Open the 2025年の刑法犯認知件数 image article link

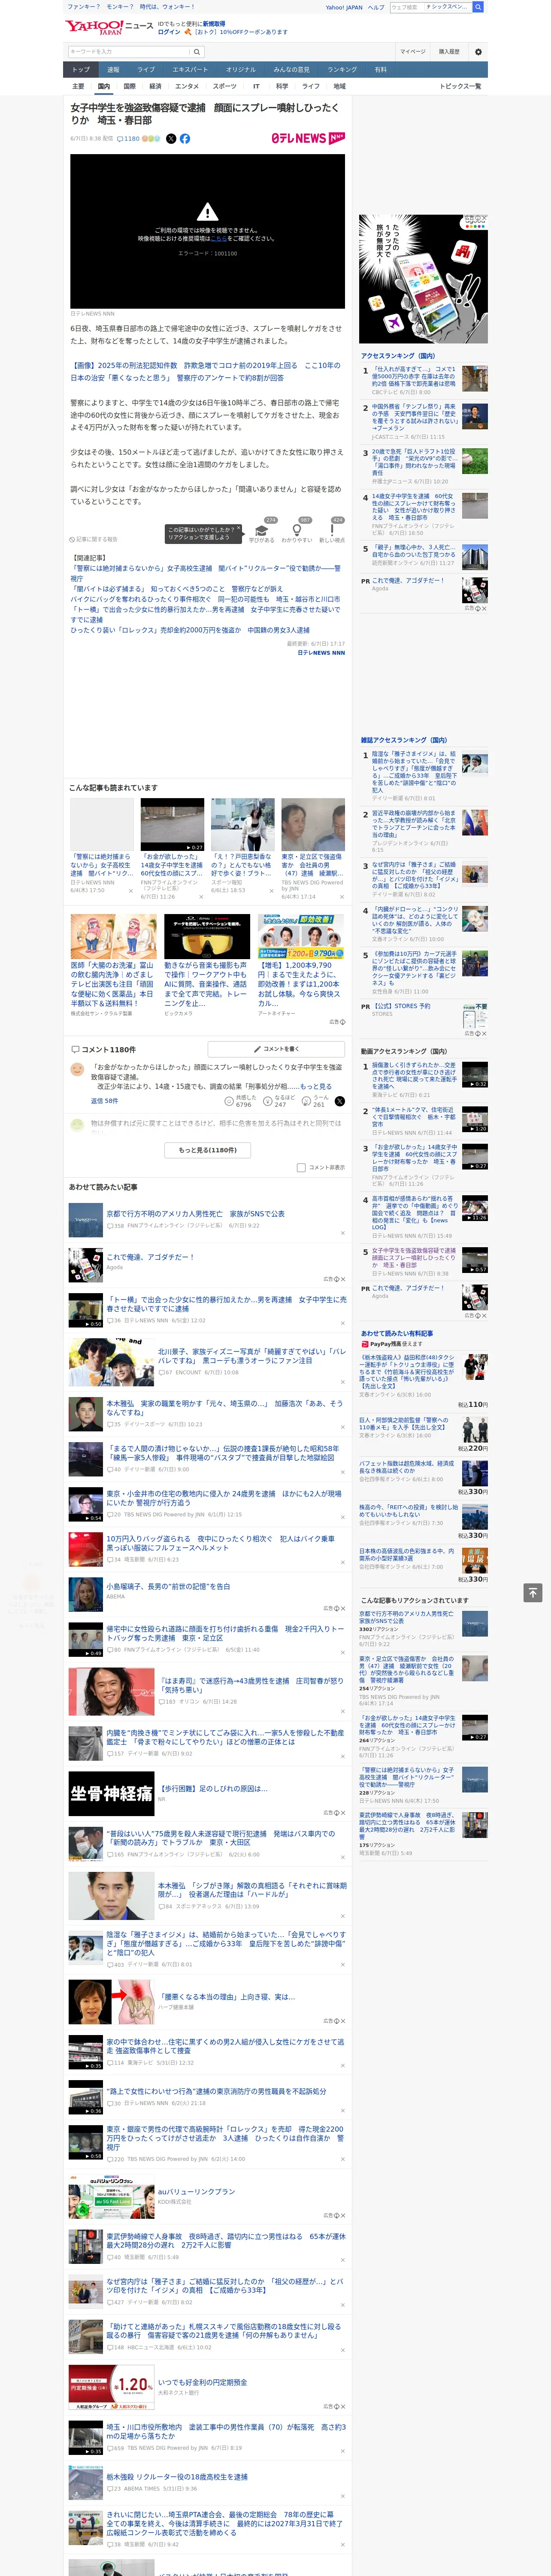pos(205,371)
